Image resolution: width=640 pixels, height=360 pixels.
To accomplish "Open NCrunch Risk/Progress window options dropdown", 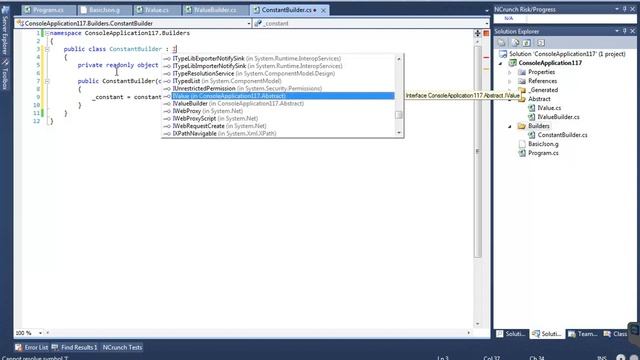I will pyautogui.click(x=617, y=9).
